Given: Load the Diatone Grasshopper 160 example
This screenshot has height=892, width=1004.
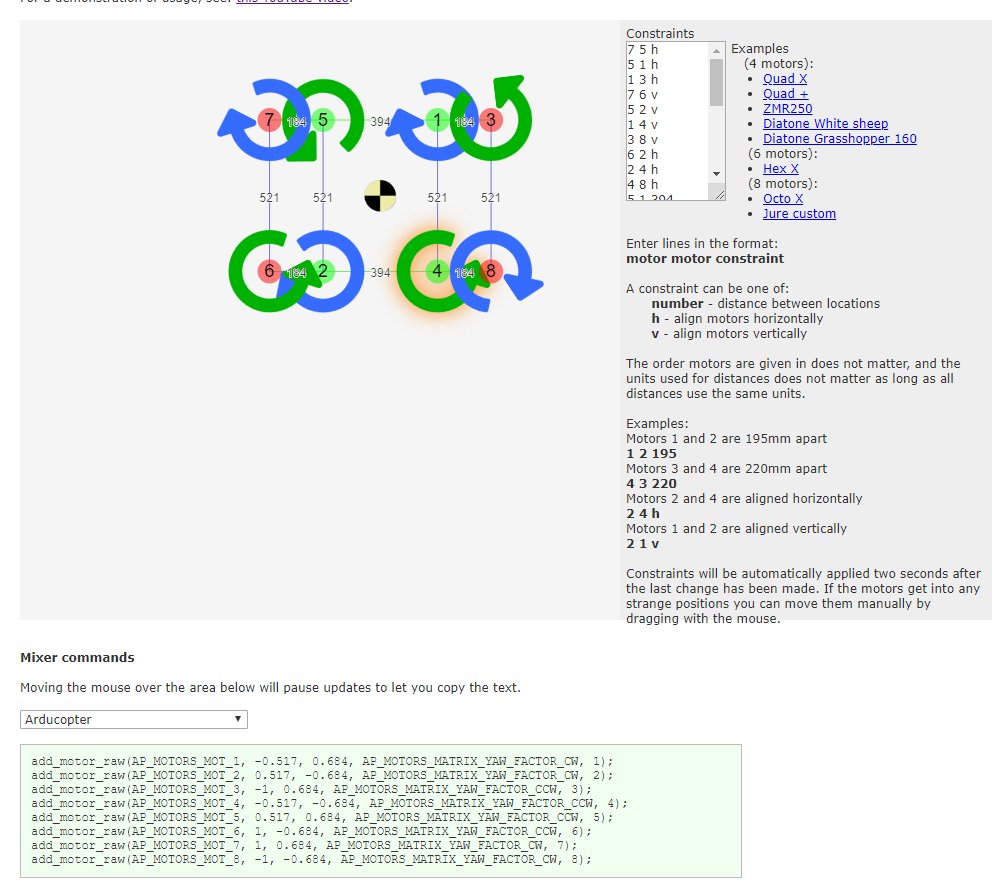Looking at the screenshot, I should tap(839, 139).
